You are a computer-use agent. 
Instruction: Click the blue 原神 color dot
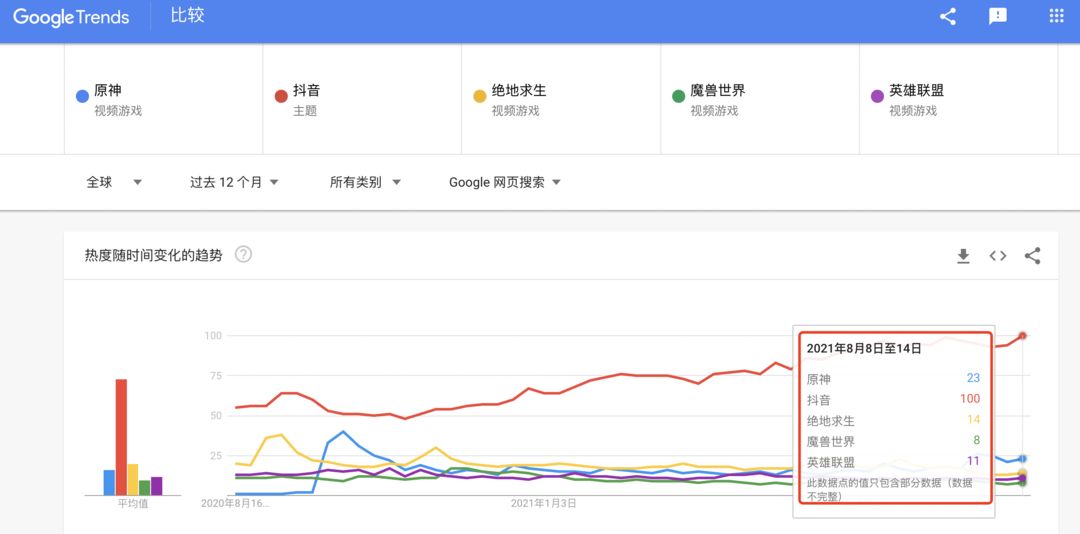[x=82, y=96]
